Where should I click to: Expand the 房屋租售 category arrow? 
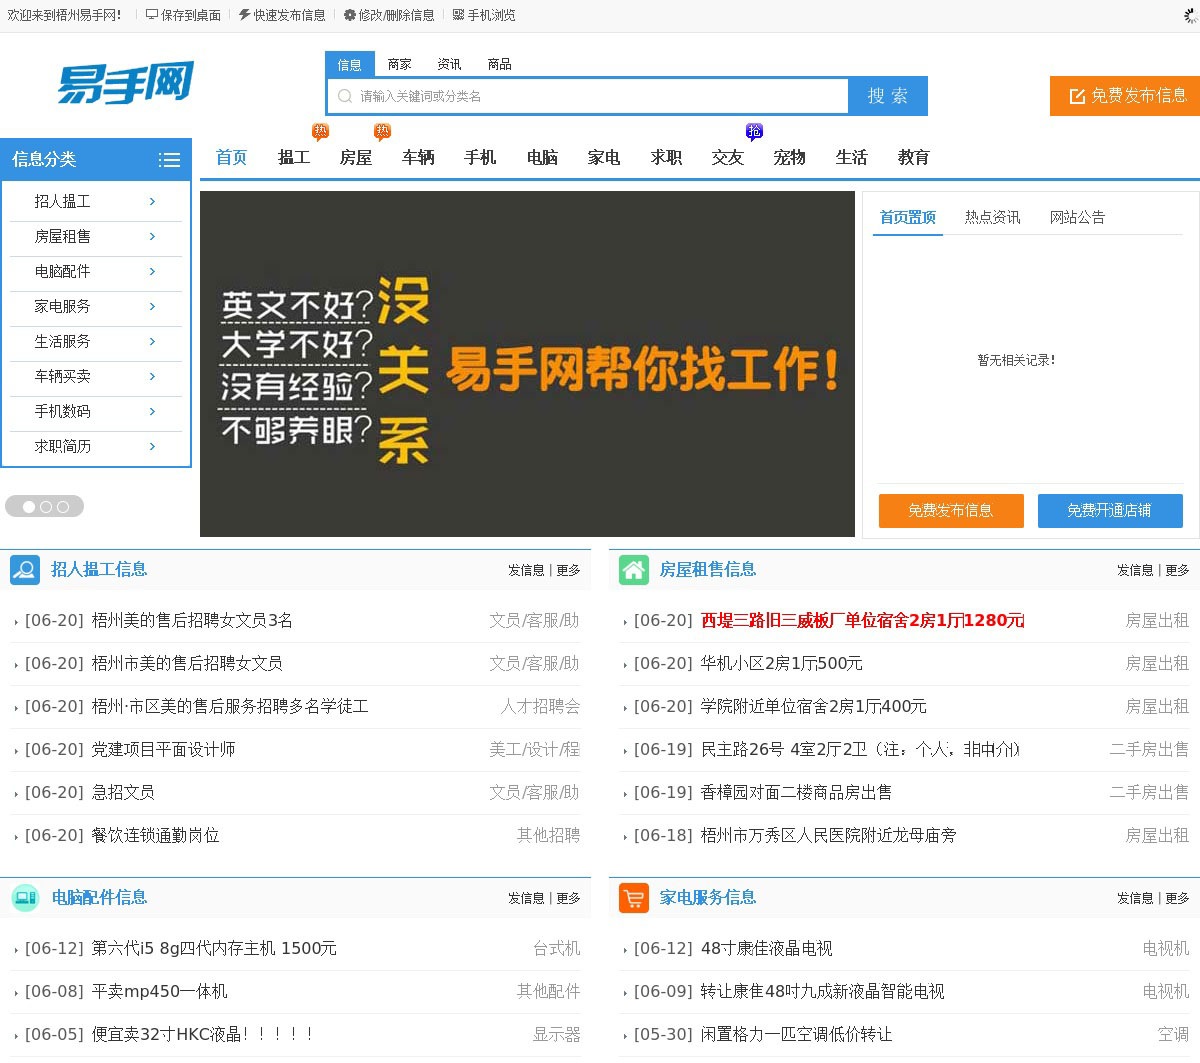tap(152, 237)
